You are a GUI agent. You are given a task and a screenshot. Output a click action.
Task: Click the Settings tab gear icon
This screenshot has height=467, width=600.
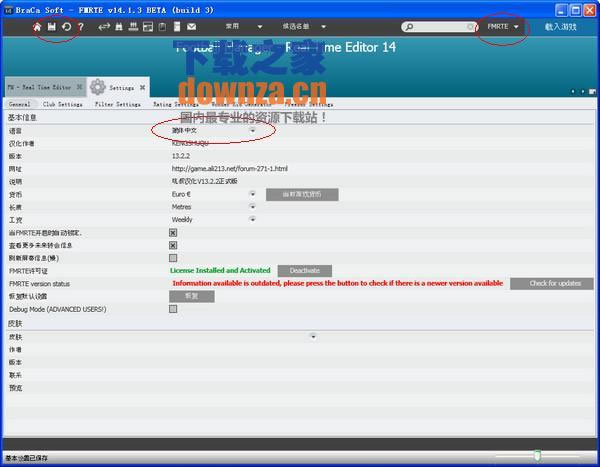point(97,87)
